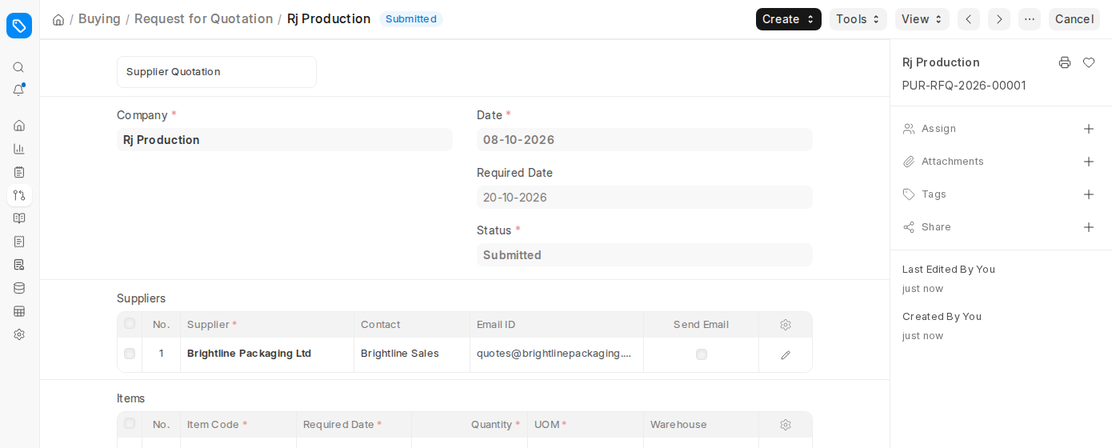Viewport: 1120px width, 448px height.
Task: Open the clipboard icon in sidebar
Action: click(19, 172)
